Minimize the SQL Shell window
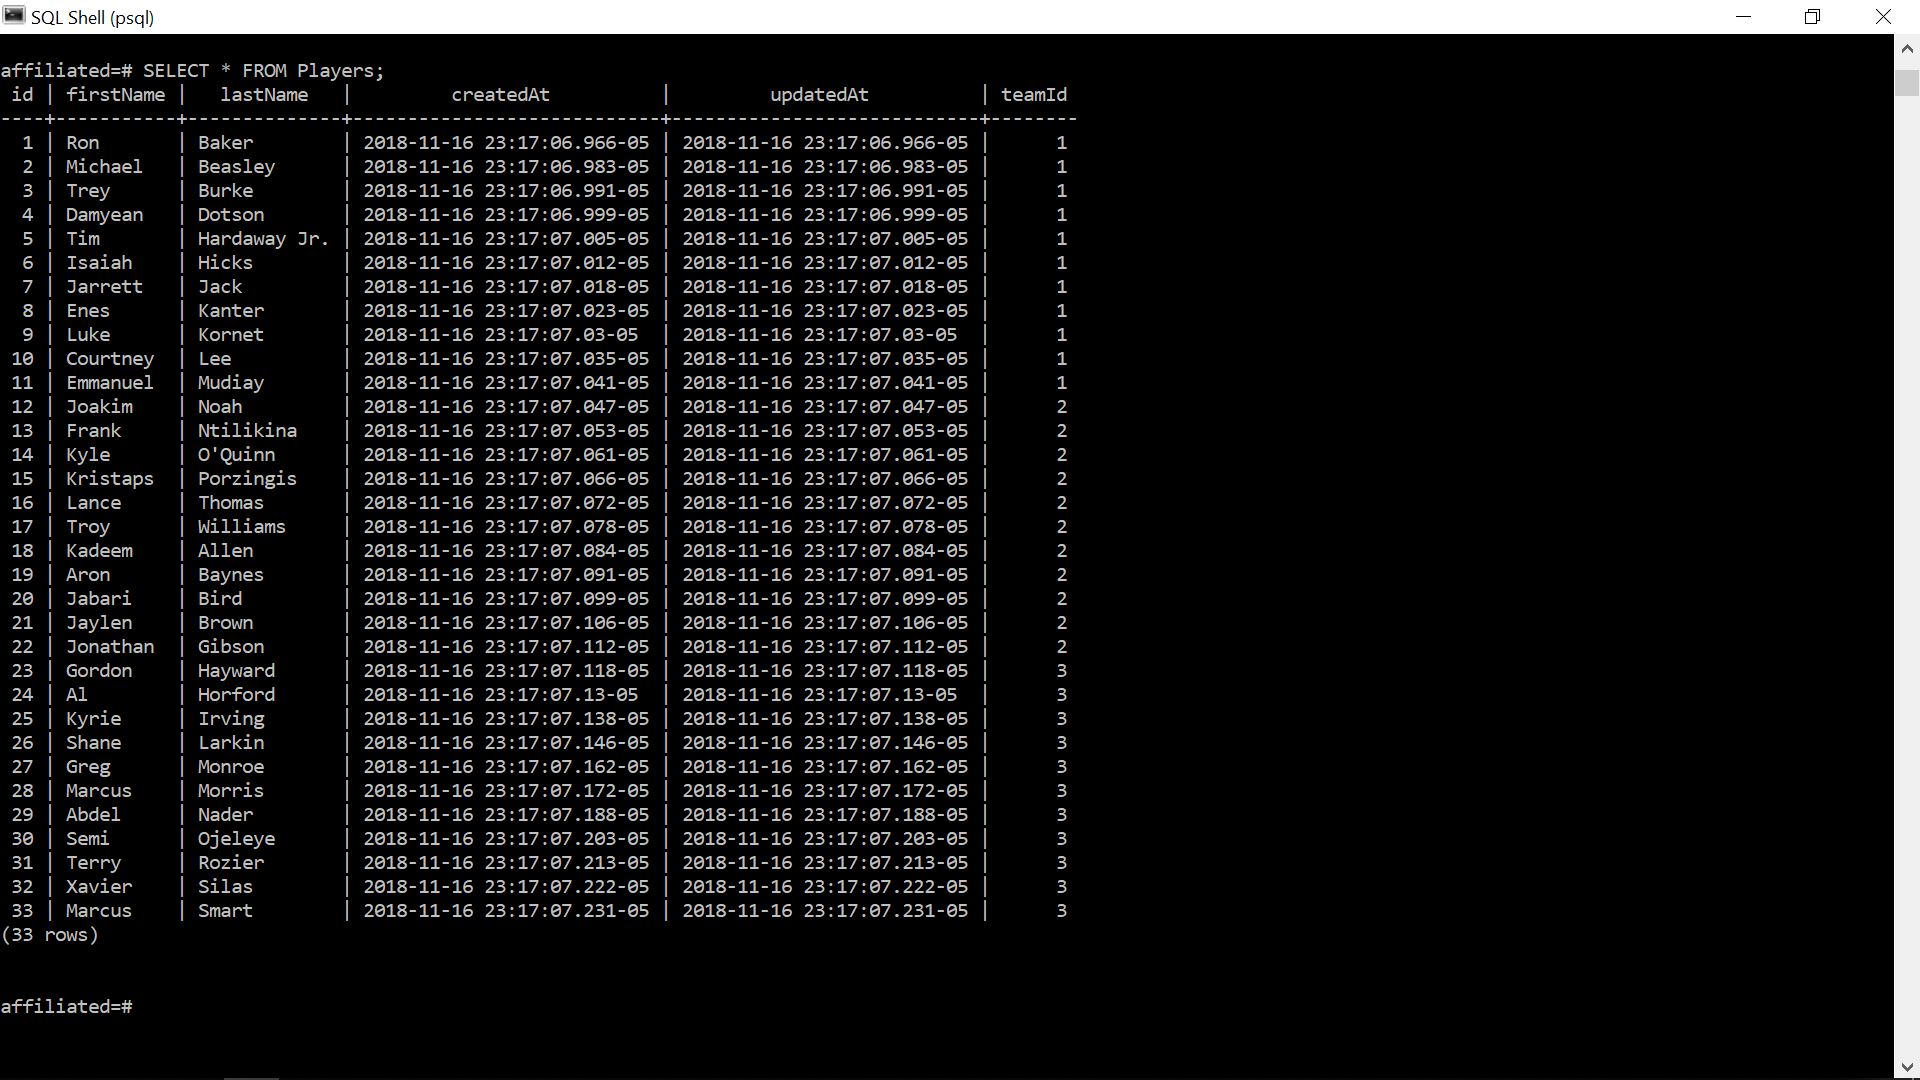The image size is (1920, 1080). 1744,17
